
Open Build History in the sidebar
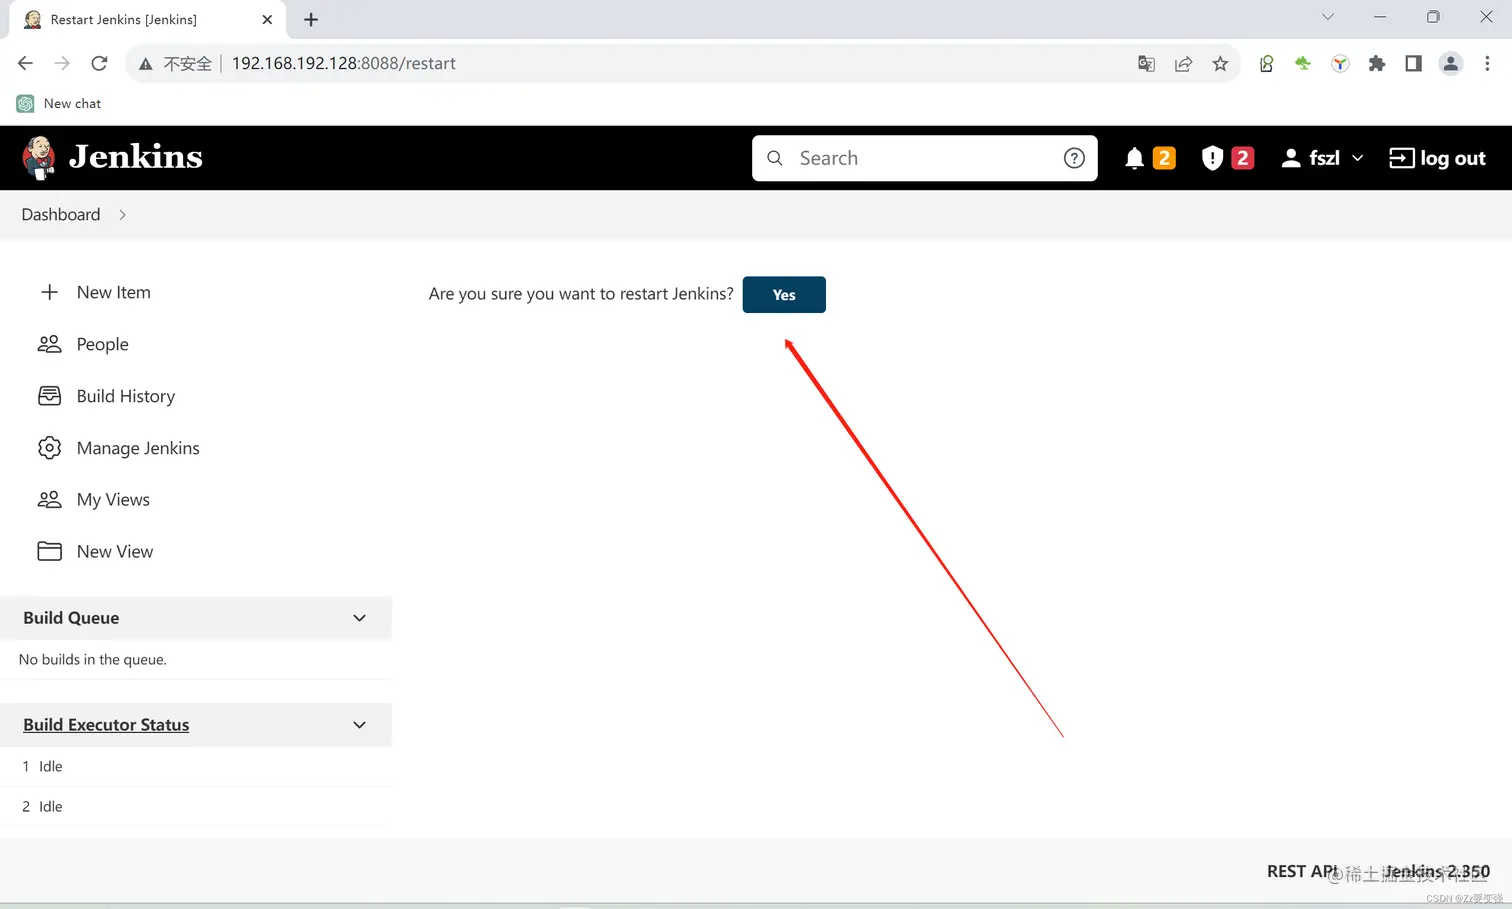tap(125, 396)
